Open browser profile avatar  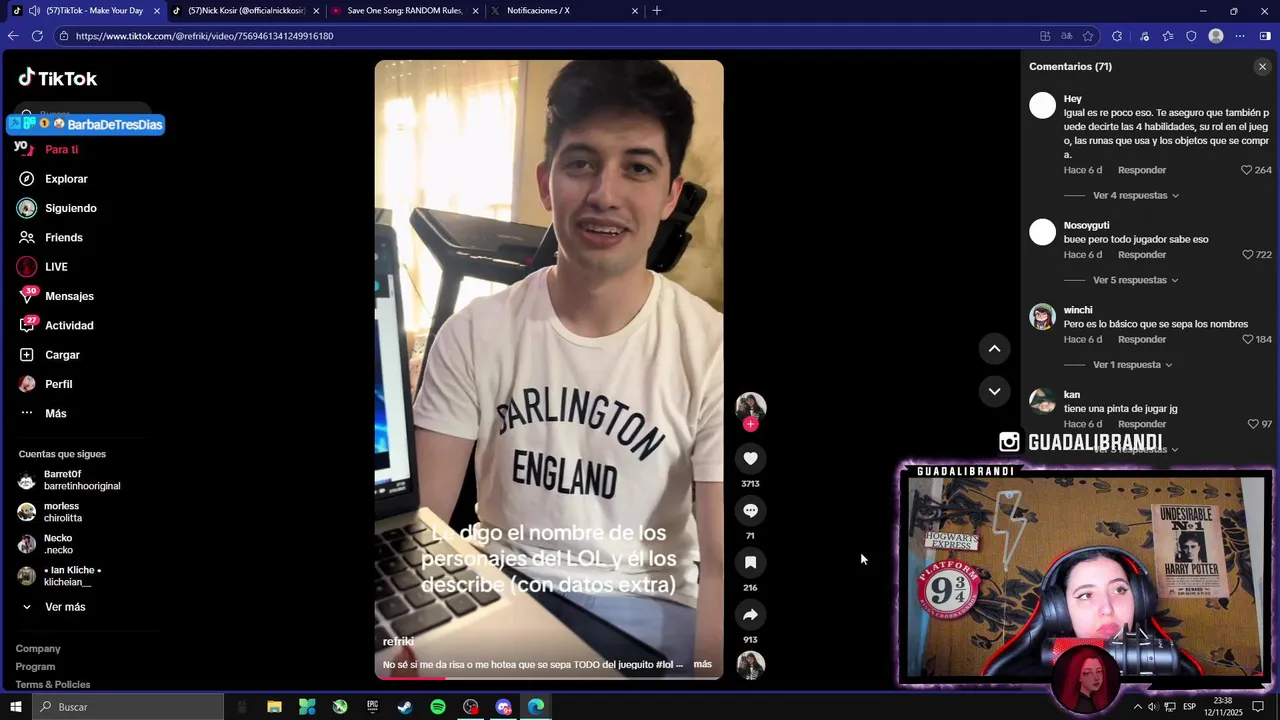1216,36
